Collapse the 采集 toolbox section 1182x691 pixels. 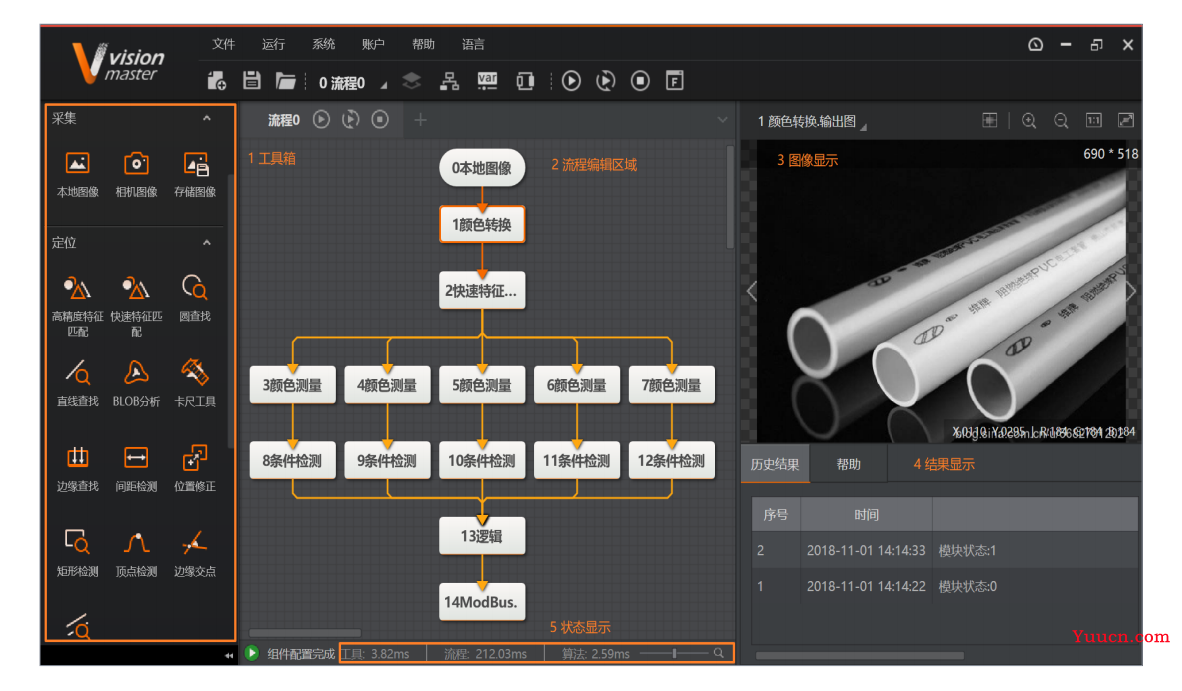(x=207, y=118)
